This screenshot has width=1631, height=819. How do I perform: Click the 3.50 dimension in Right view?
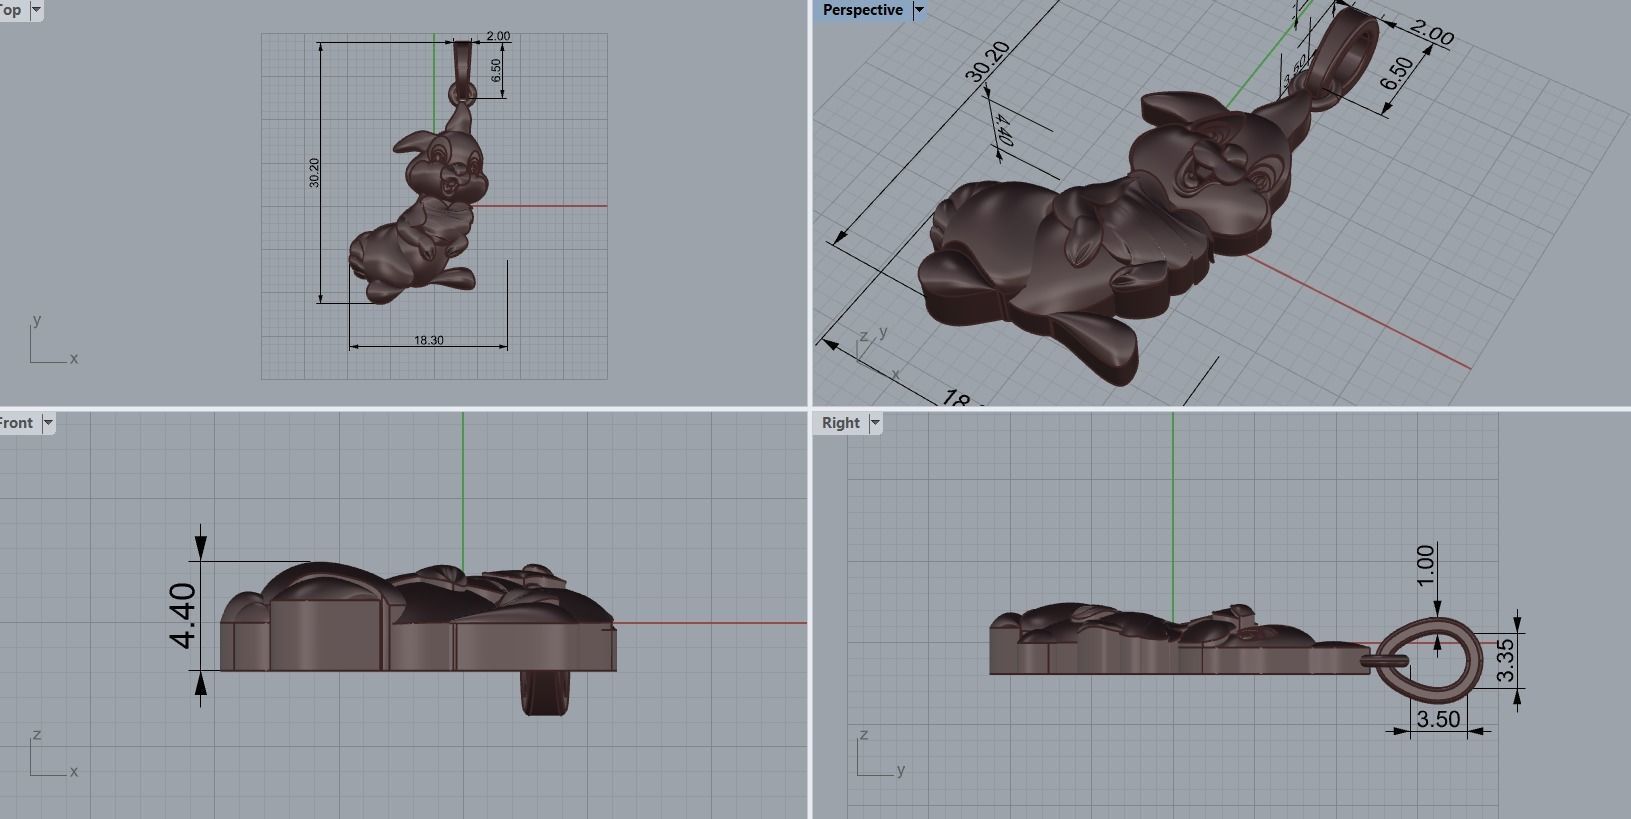click(x=1438, y=719)
